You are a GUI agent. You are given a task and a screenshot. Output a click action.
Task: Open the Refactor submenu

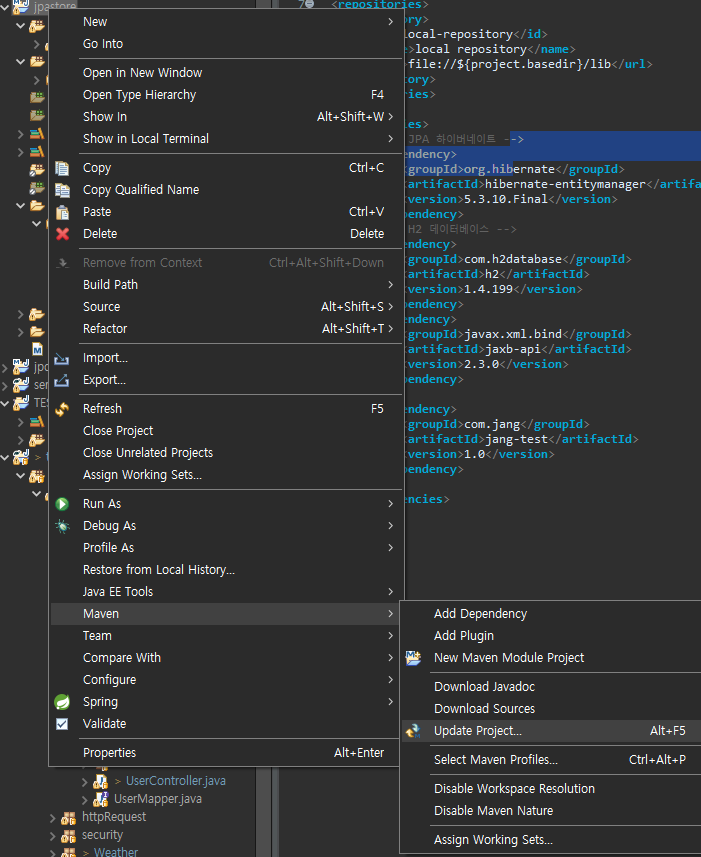click(226, 328)
